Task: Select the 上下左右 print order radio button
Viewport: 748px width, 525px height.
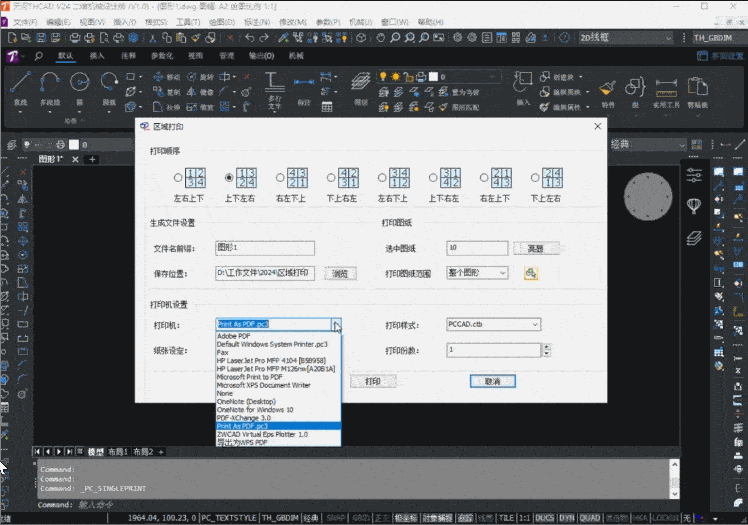Action: tap(229, 177)
